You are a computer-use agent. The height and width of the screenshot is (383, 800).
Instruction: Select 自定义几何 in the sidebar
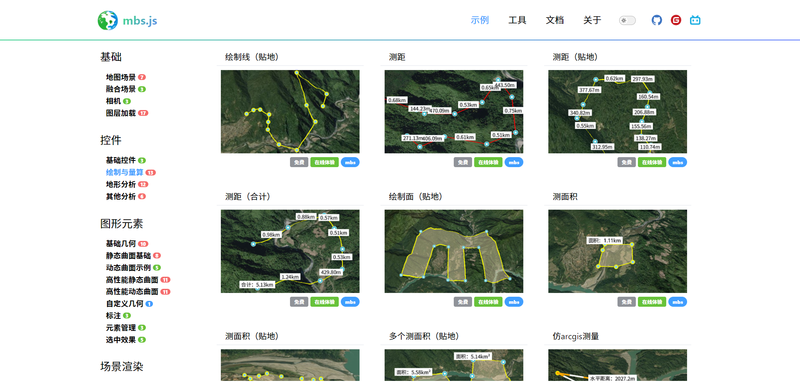[125, 303]
